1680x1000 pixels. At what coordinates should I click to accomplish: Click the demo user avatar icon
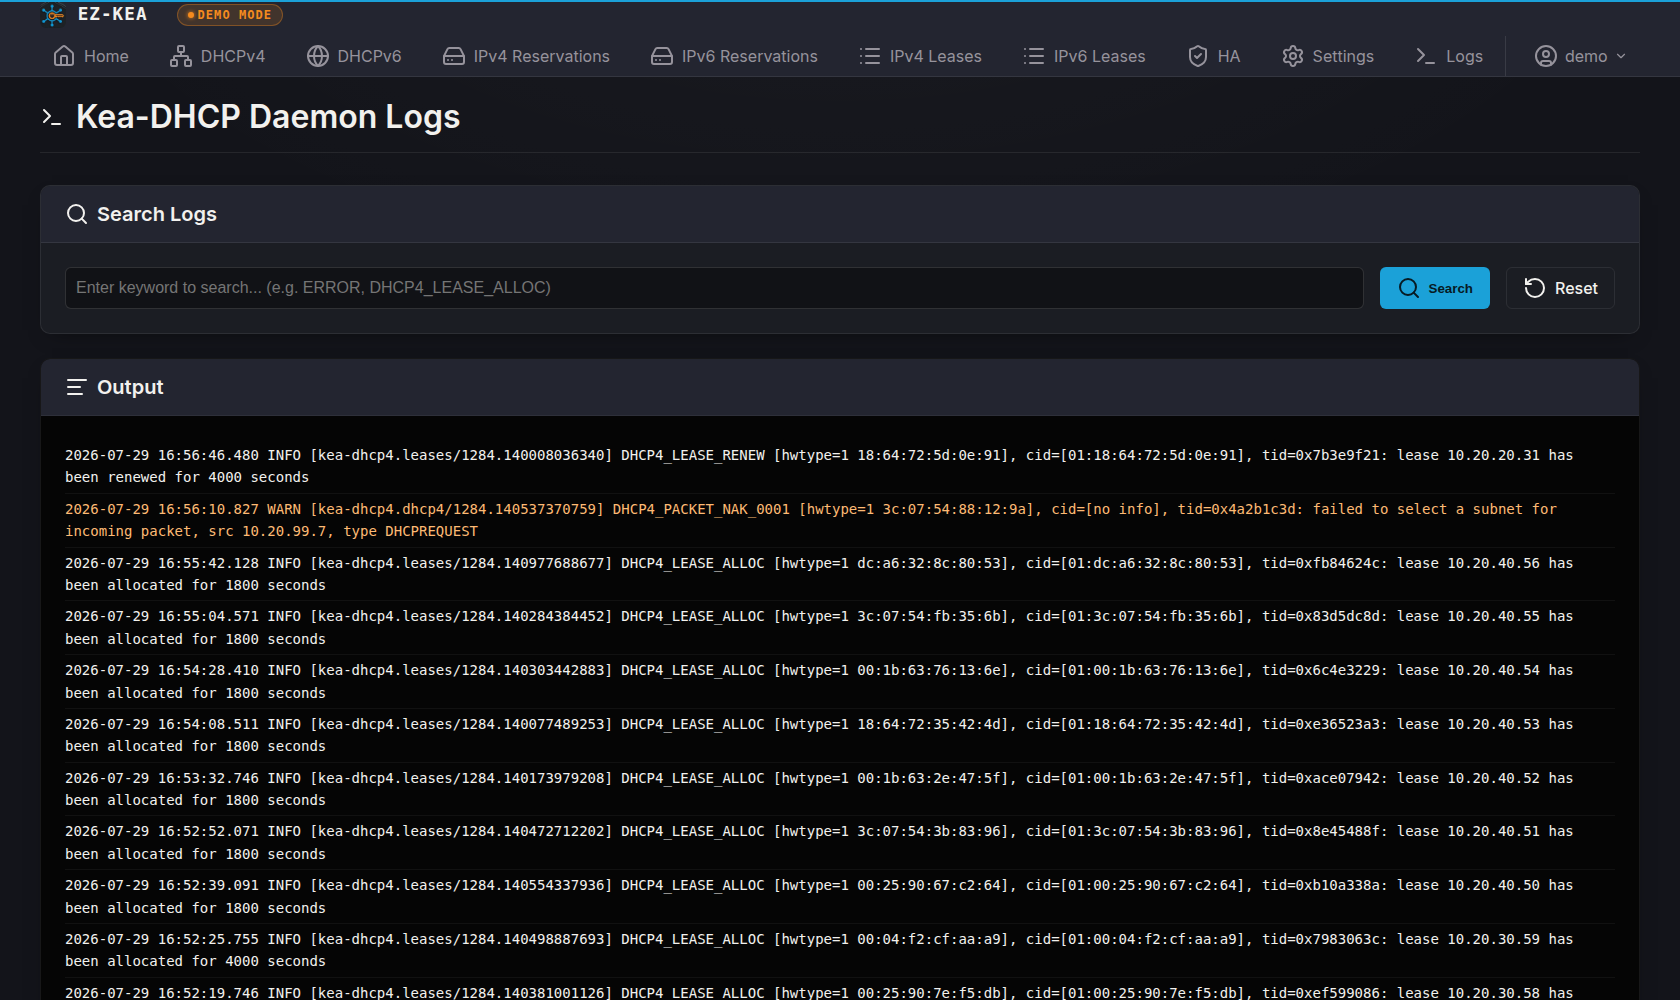pyautogui.click(x=1546, y=56)
